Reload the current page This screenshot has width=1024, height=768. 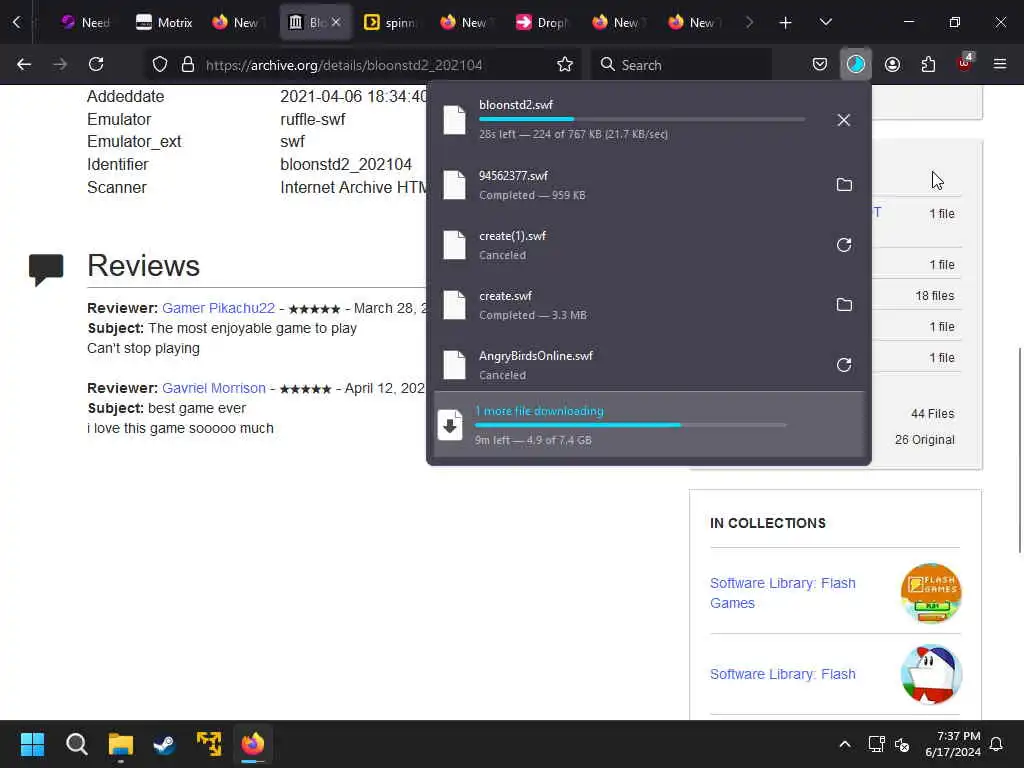(x=96, y=64)
